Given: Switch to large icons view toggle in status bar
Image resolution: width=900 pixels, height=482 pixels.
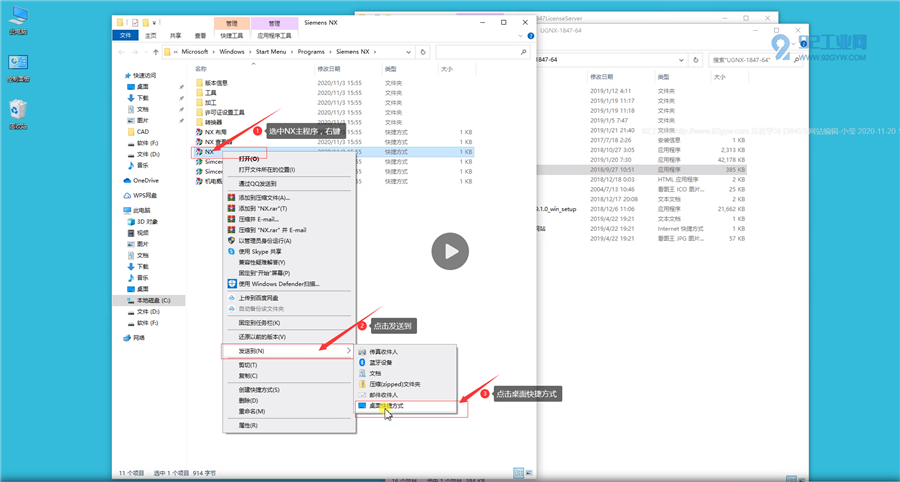Looking at the screenshot, I should coord(527,473).
